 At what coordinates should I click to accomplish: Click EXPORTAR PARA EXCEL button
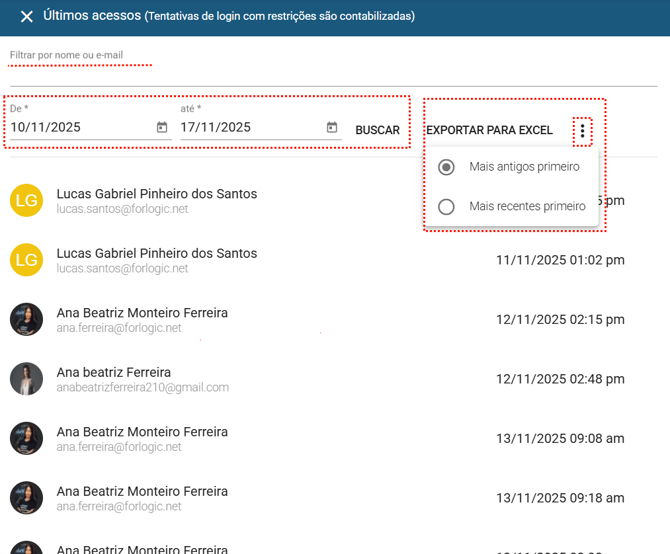coord(489,131)
